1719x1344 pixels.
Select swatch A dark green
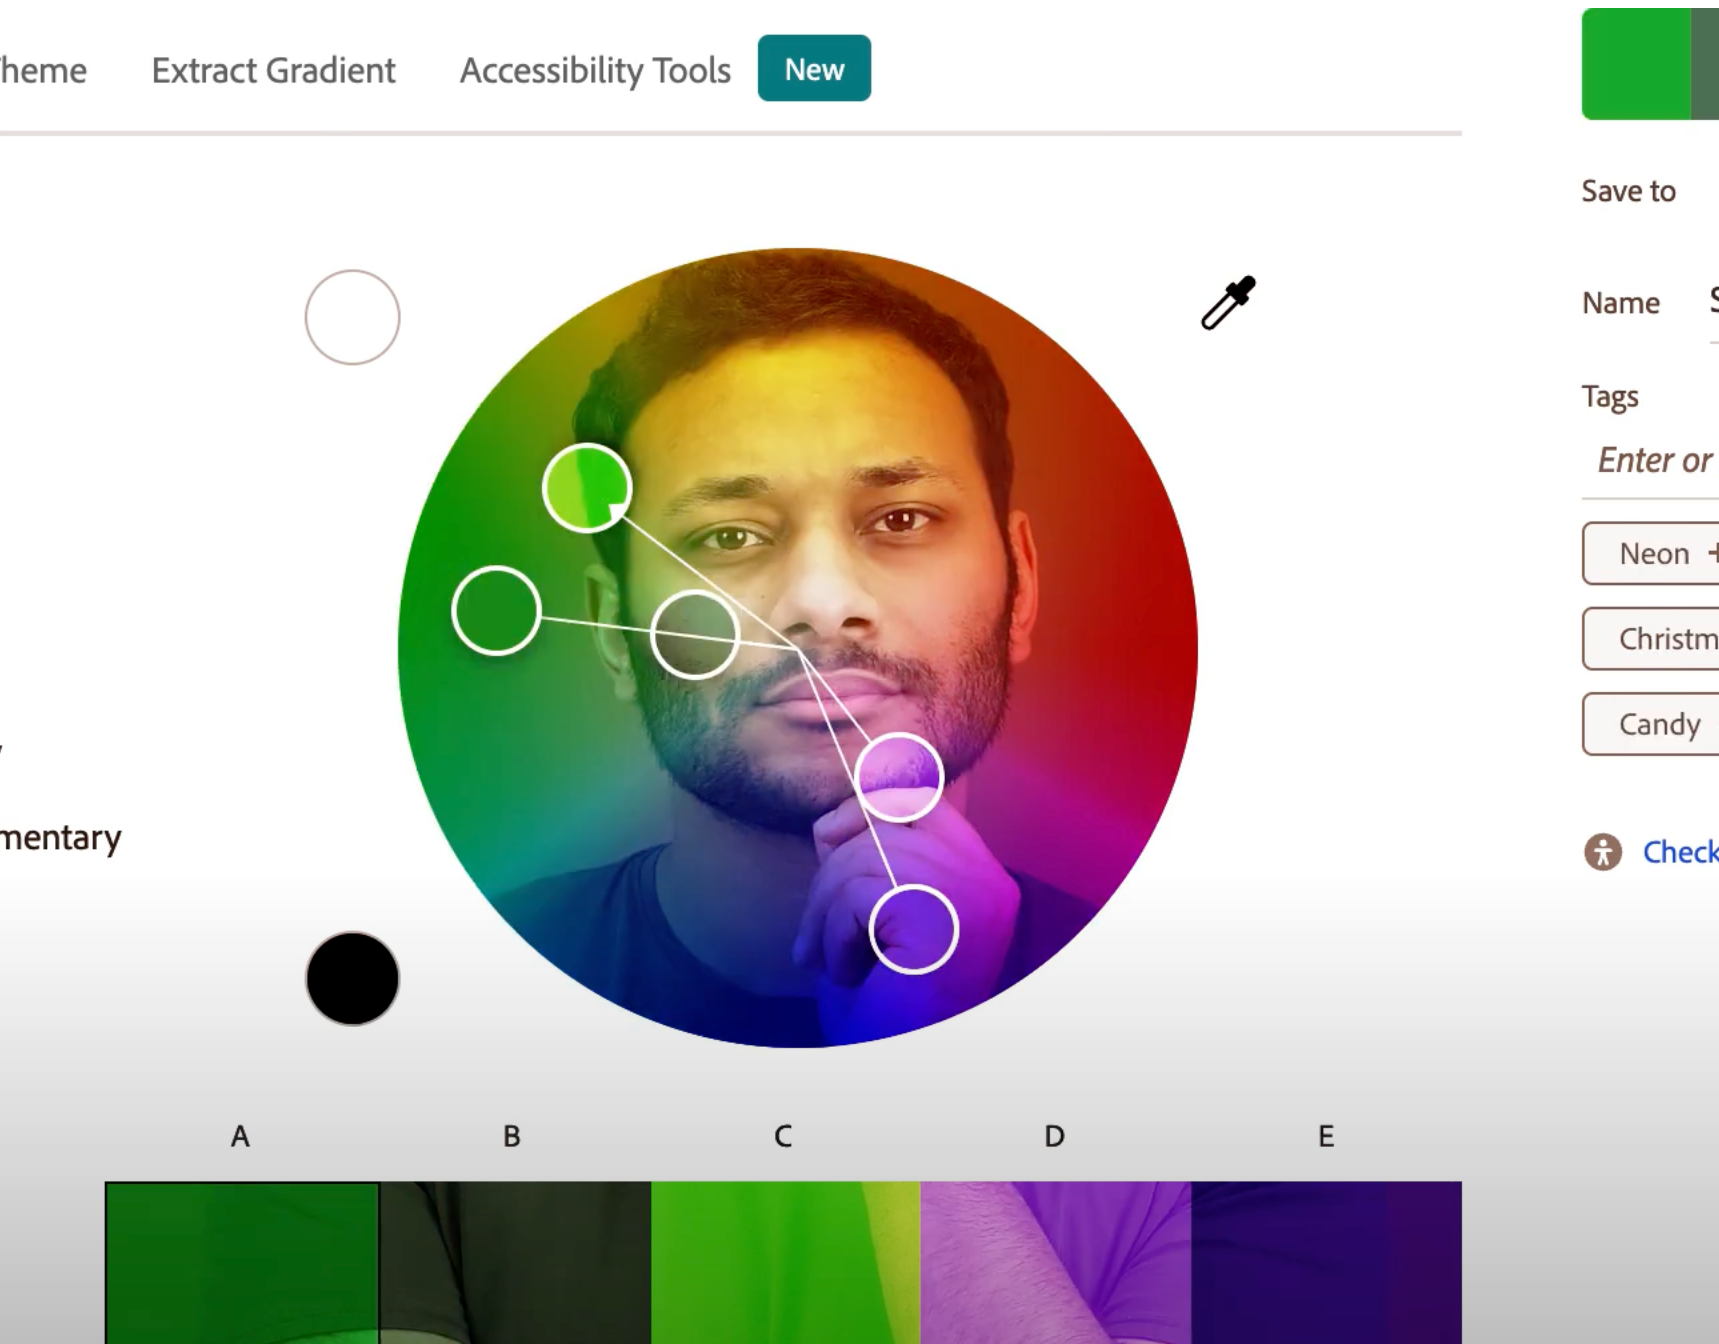click(242, 1263)
